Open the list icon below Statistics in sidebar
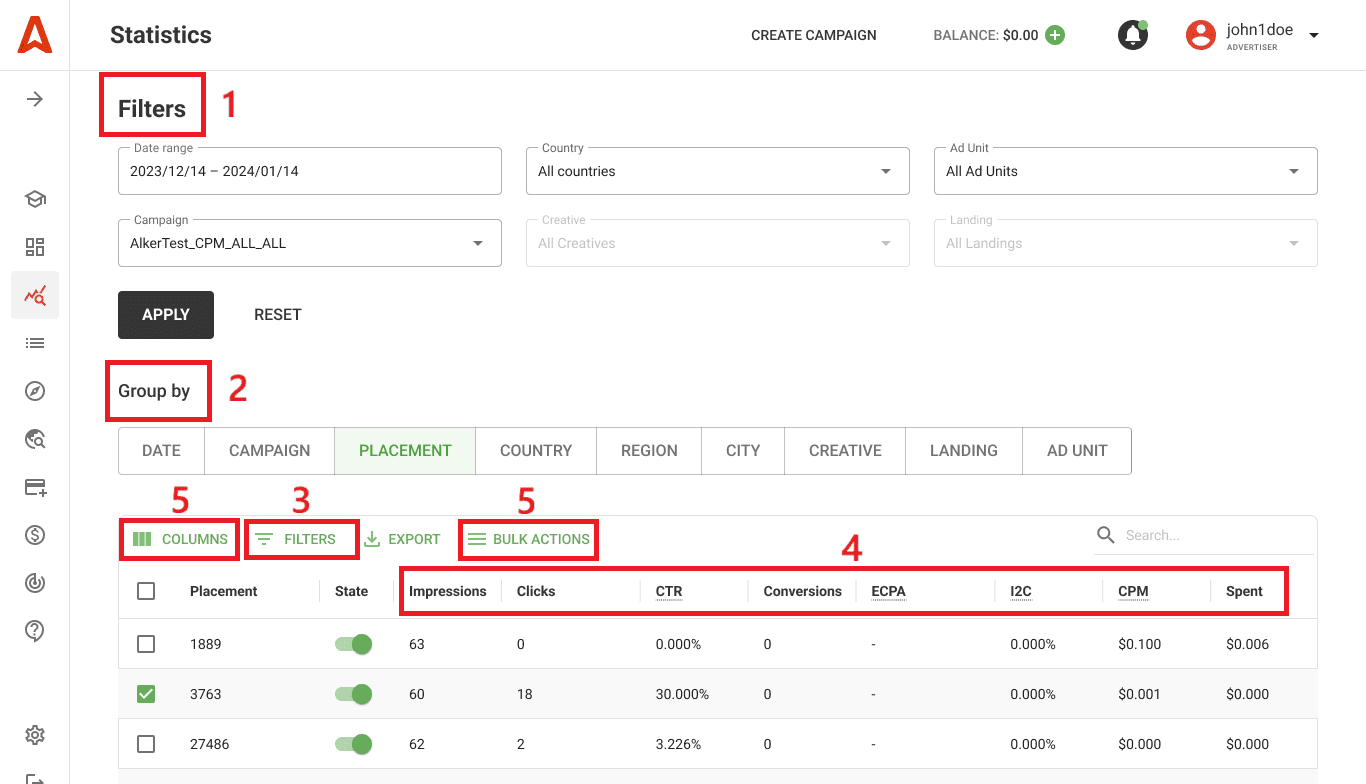Image resolution: width=1366 pixels, height=784 pixels. click(35, 343)
